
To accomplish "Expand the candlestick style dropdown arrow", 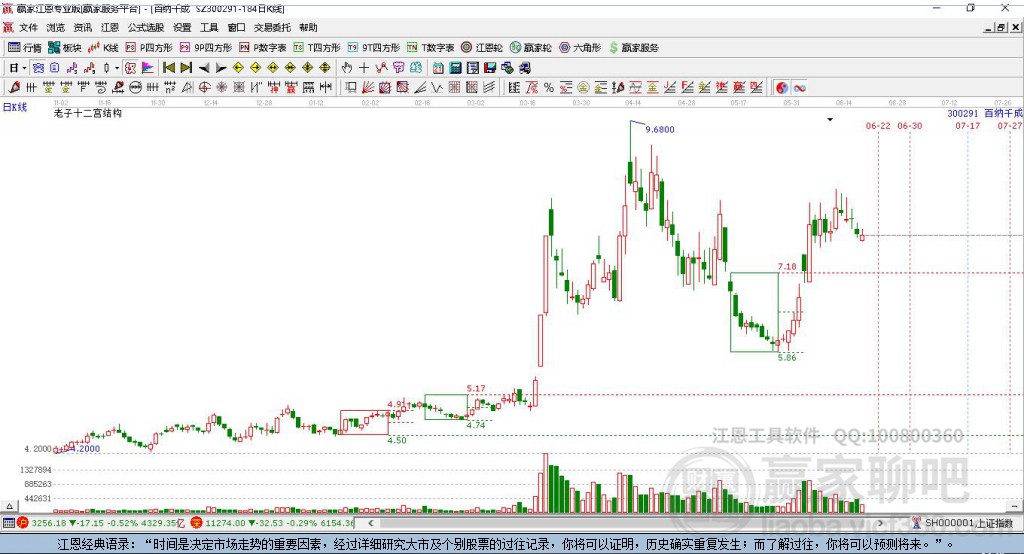I will (117, 68).
